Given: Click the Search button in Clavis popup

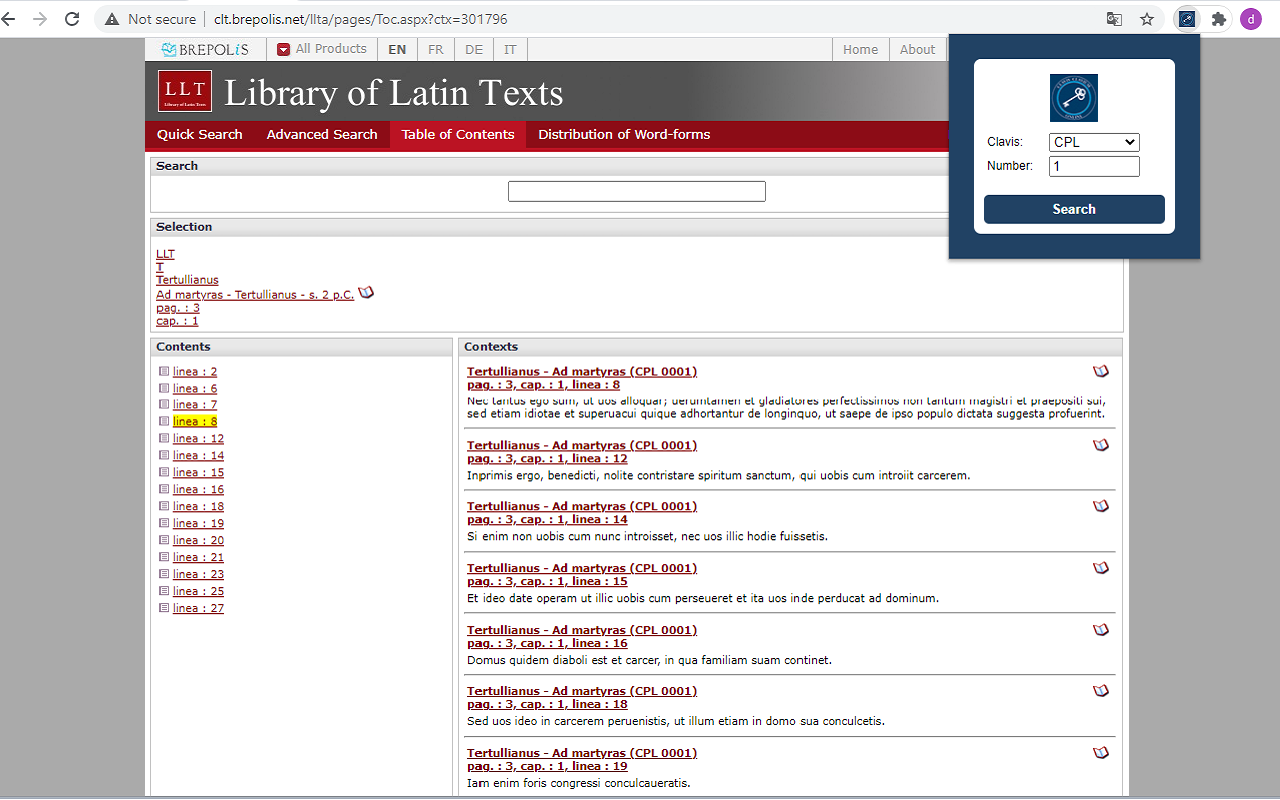Looking at the screenshot, I should pos(1074,209).
